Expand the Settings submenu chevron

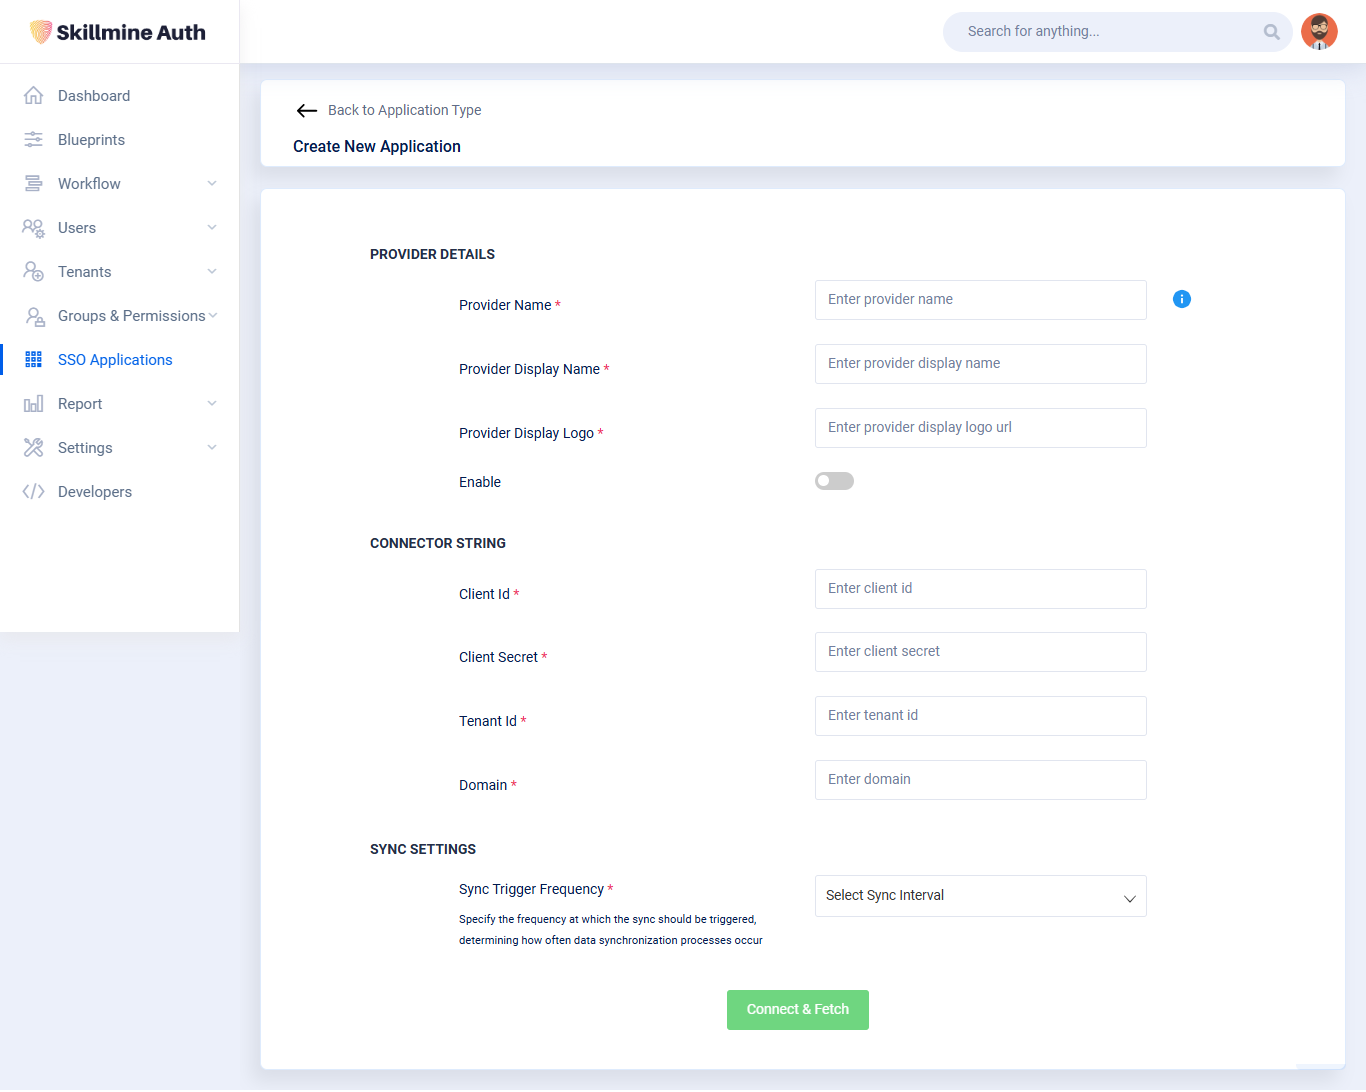click(212, 448)
